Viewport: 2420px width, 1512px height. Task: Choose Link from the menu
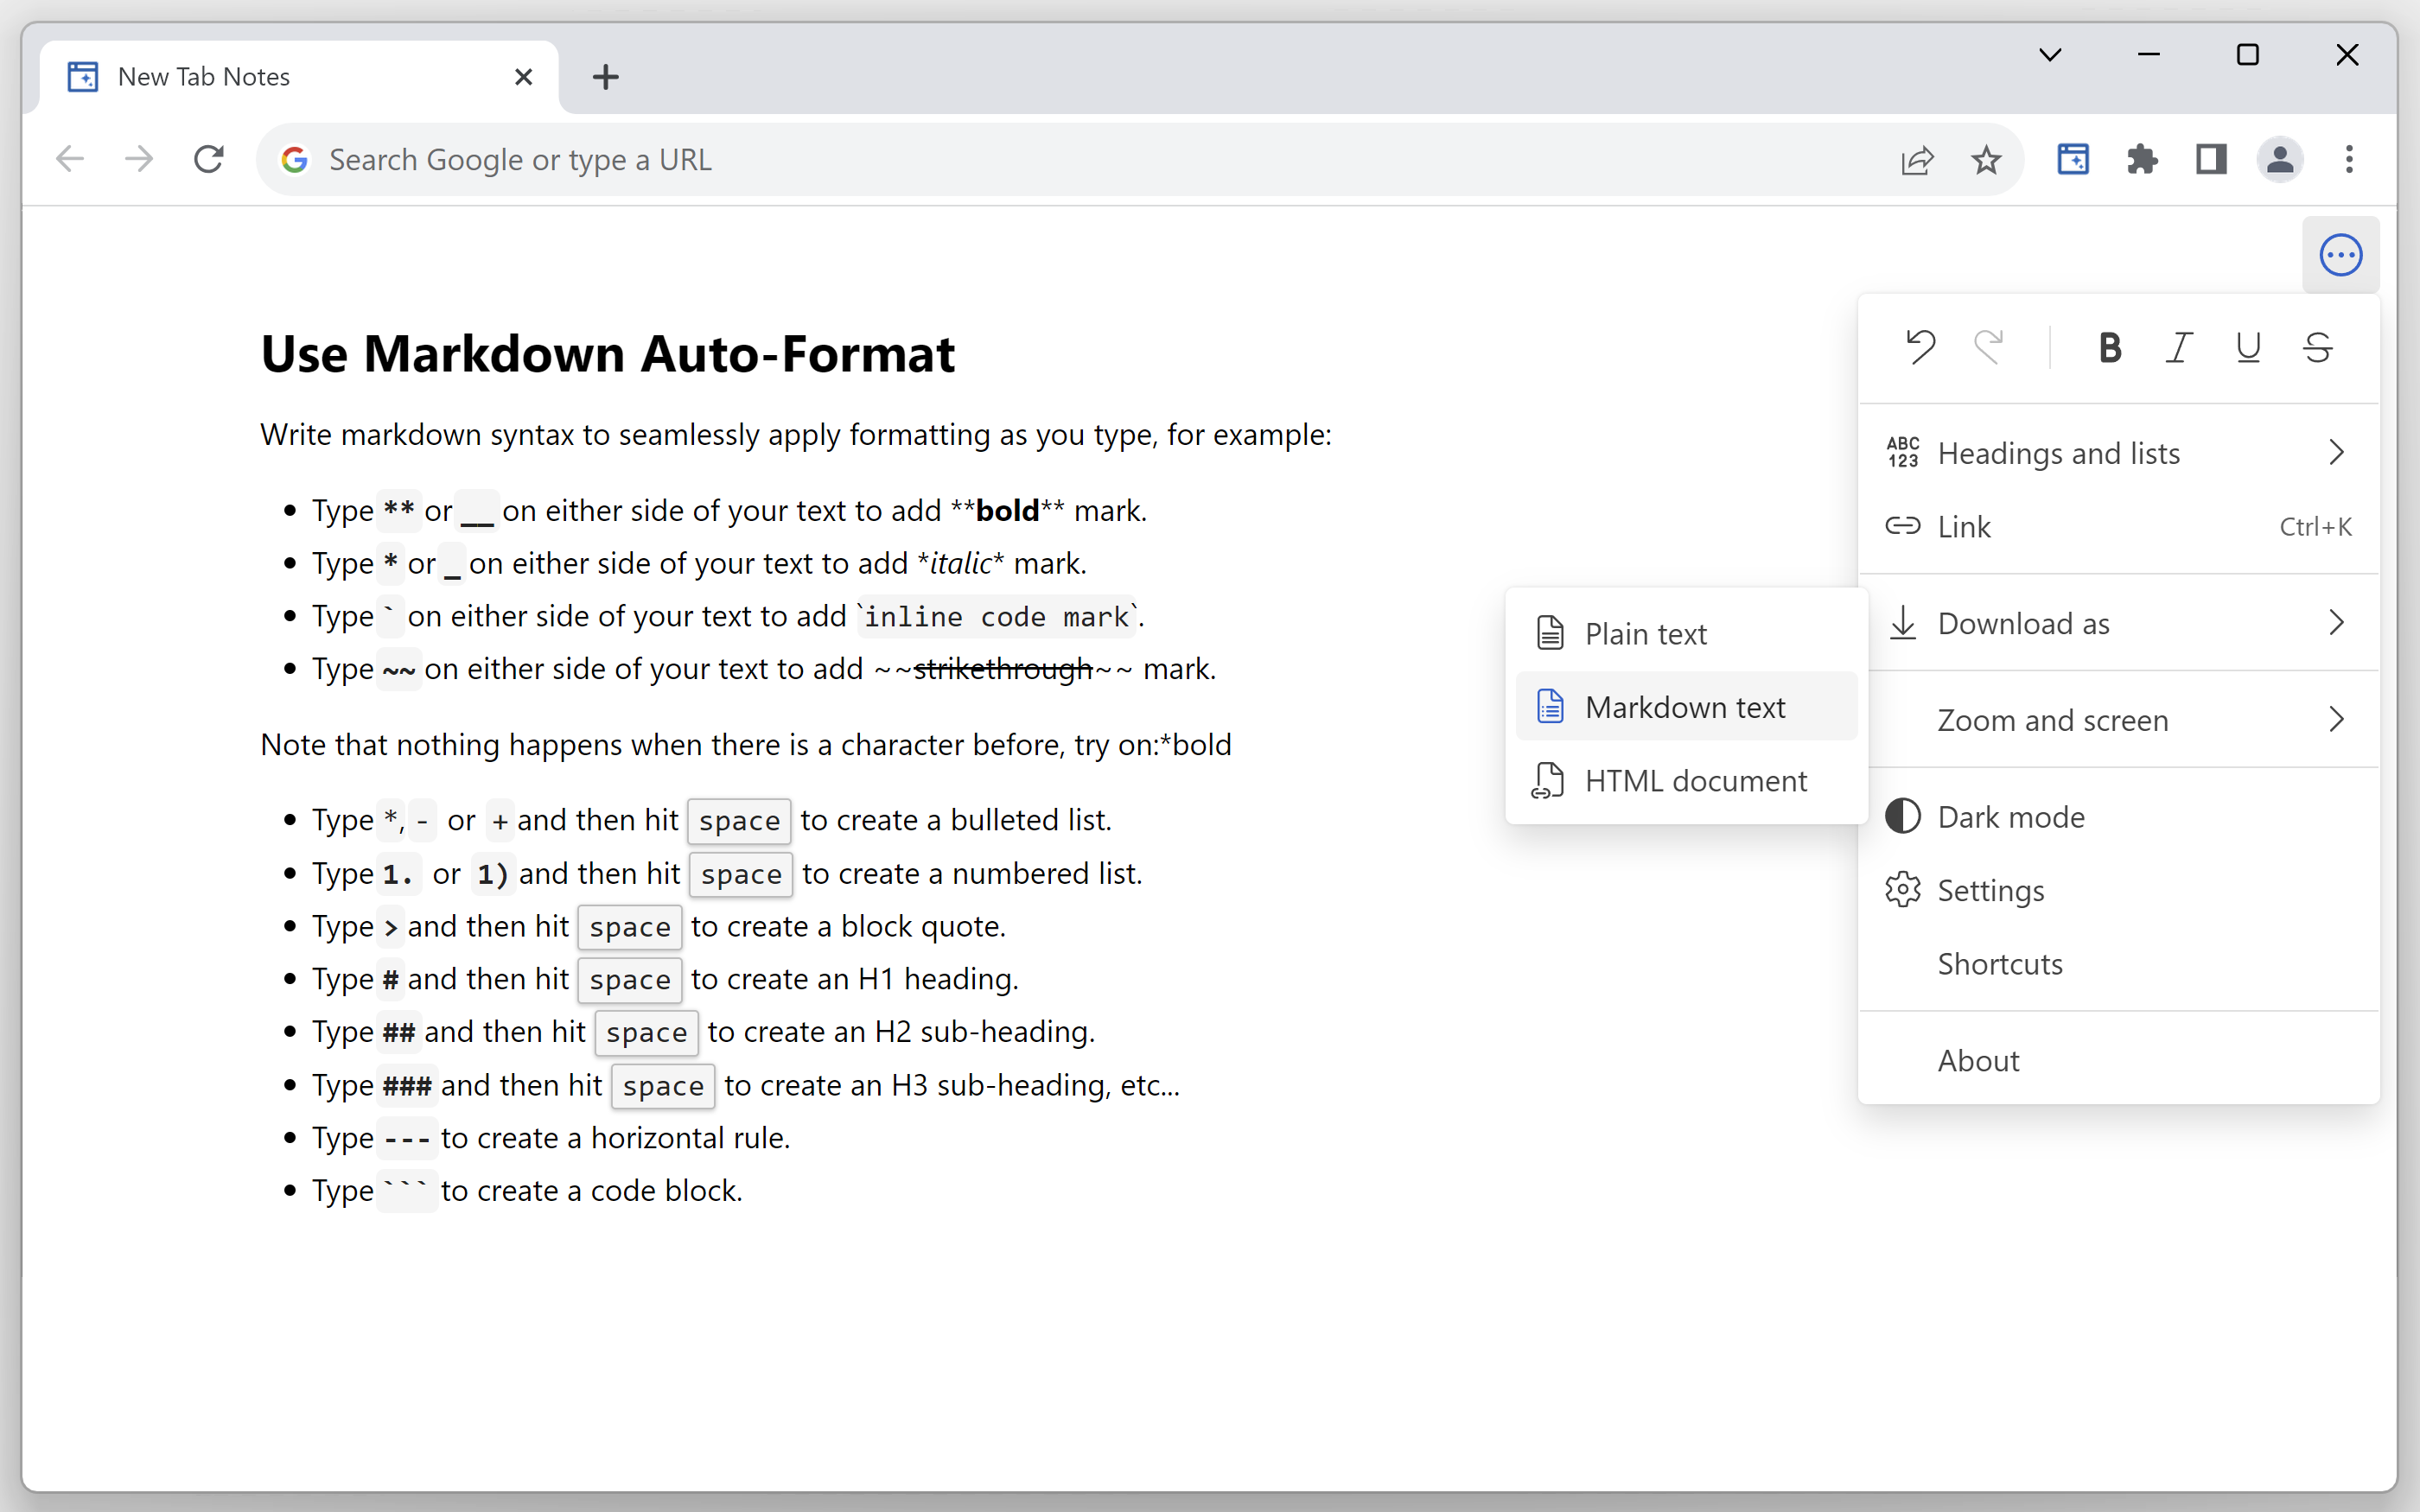click(x=2118, y=526)
